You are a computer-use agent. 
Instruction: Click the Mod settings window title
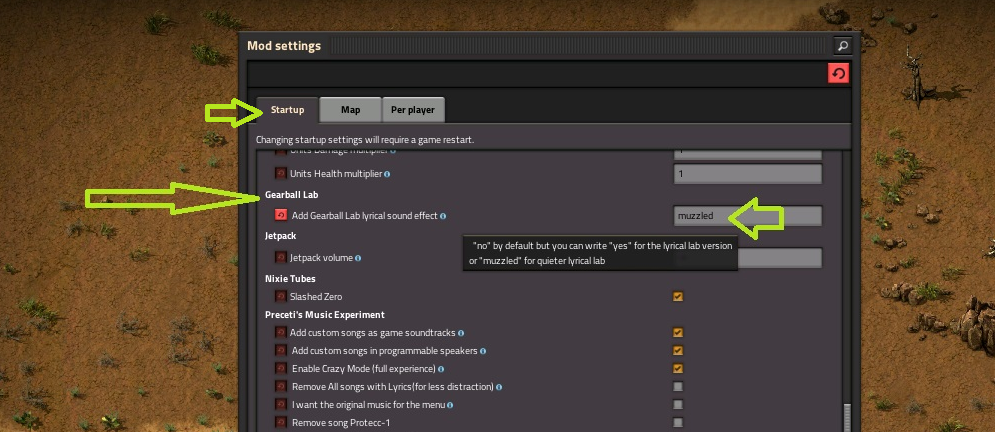284,46
